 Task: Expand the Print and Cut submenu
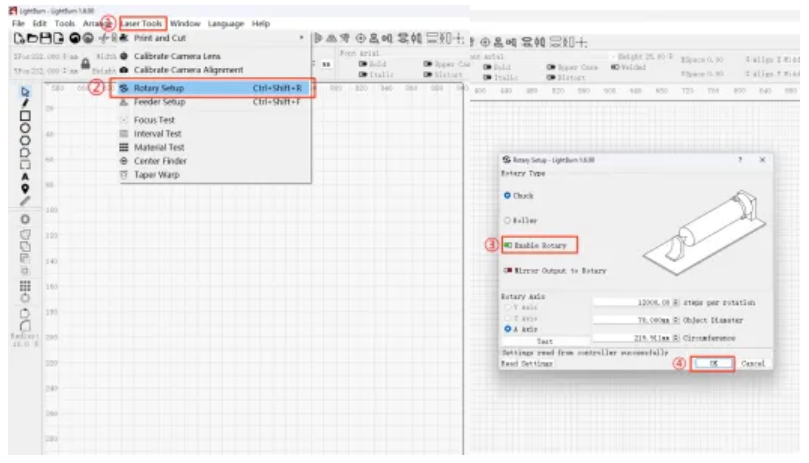point(301,38)
